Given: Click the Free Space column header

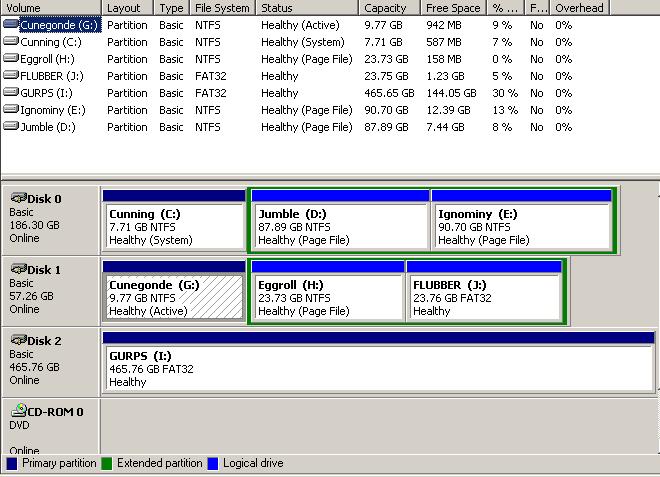Looking at the screenshot, I should tap(450, 8).
